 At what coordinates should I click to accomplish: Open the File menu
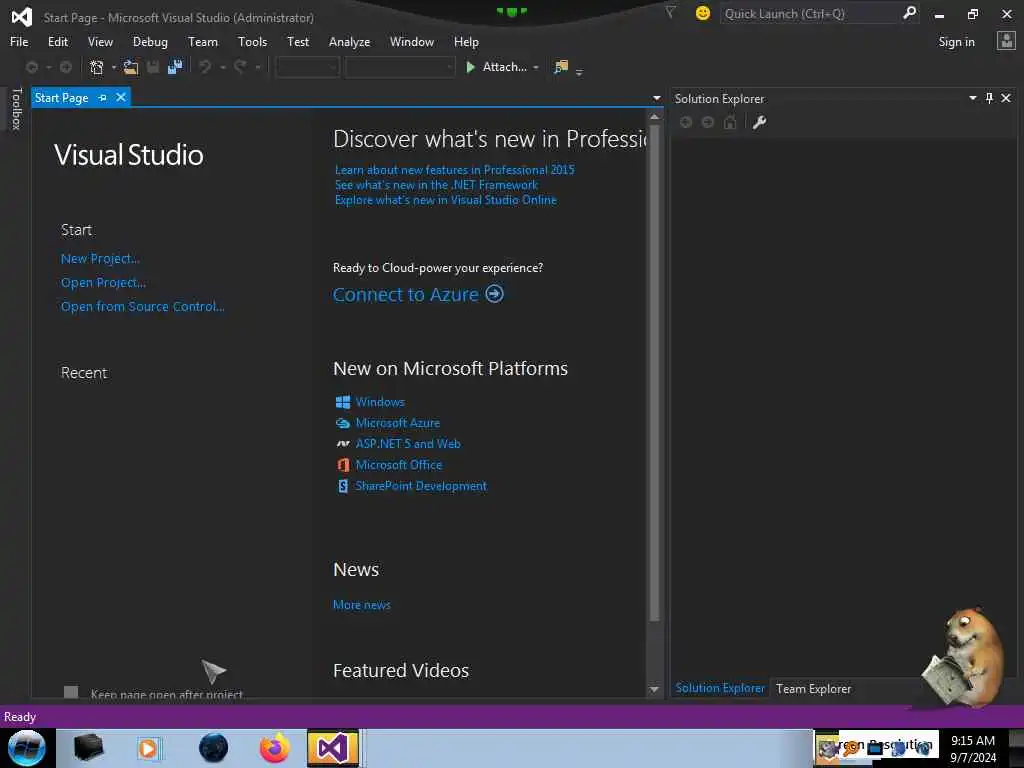[19, 42]
